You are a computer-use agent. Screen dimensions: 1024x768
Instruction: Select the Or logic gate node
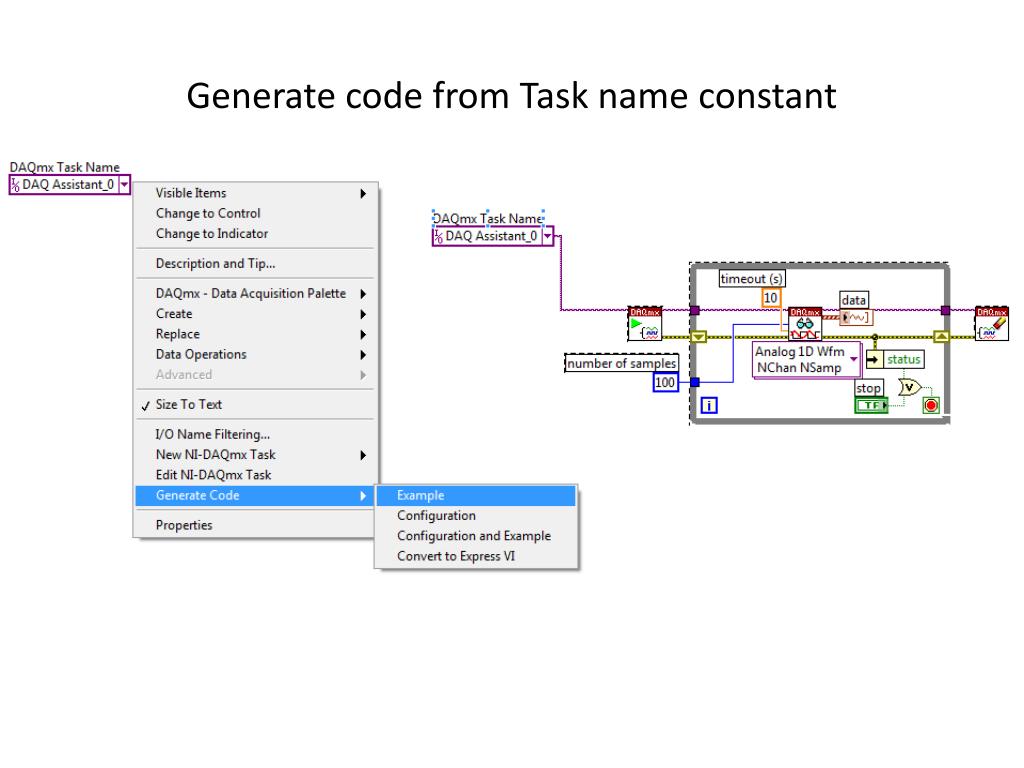pyautogui.click(x=908, y=387)
